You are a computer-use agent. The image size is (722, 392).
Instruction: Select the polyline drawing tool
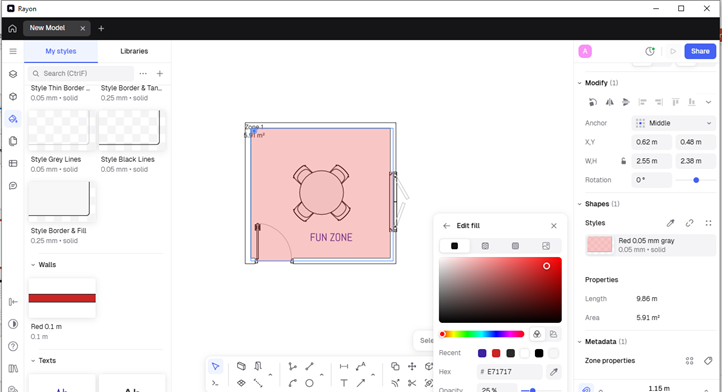click(292, 366)
